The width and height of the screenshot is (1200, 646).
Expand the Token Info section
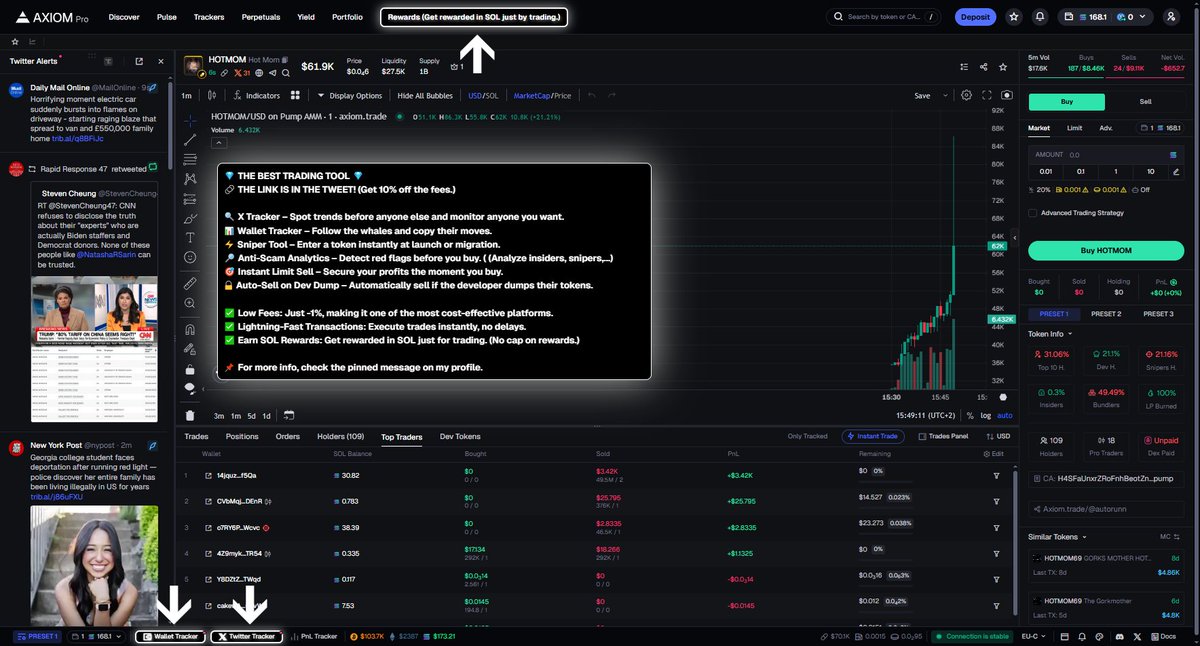(1050, 334)
